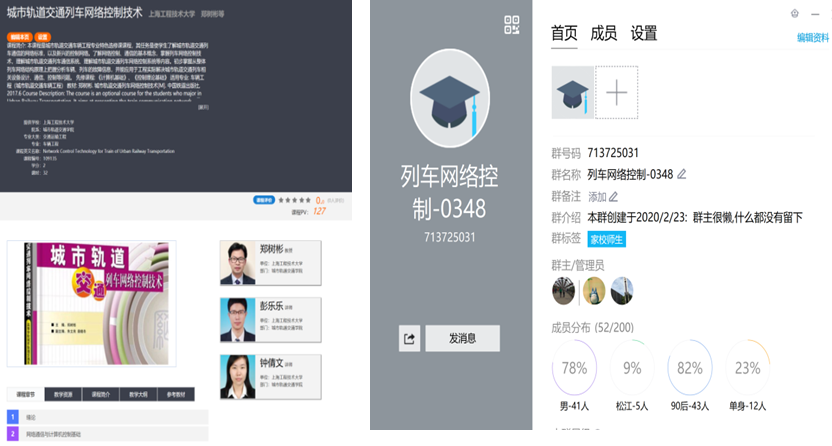Switch to the 设置 tab

point(644,33)
